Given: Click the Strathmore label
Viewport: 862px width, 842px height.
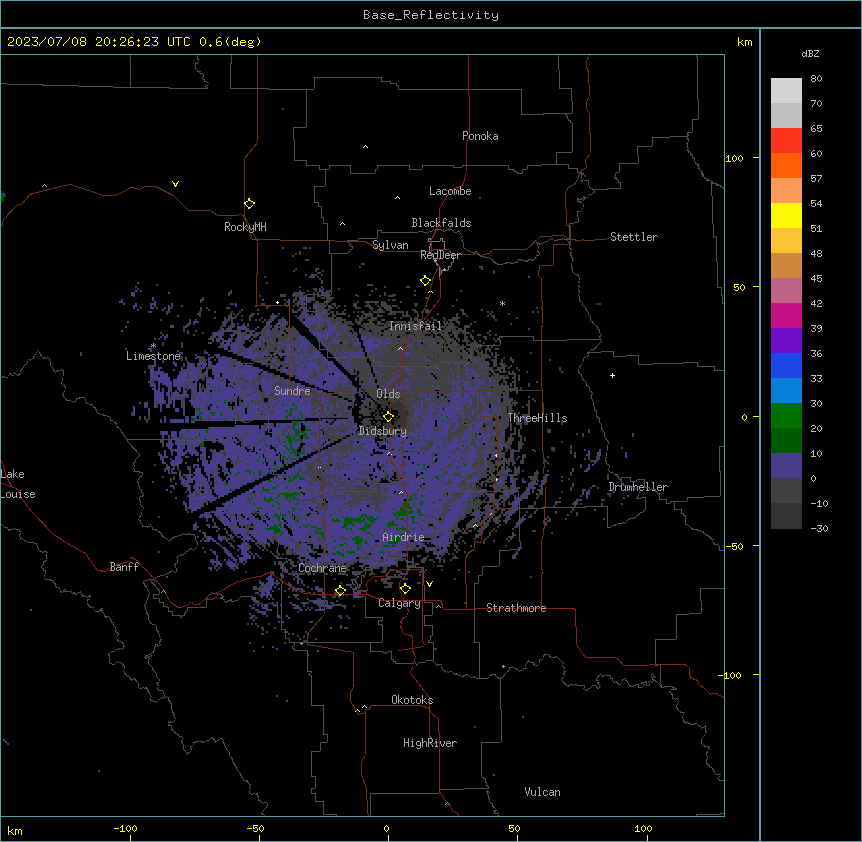Looking at the screenshot, I should pos(516,608).
